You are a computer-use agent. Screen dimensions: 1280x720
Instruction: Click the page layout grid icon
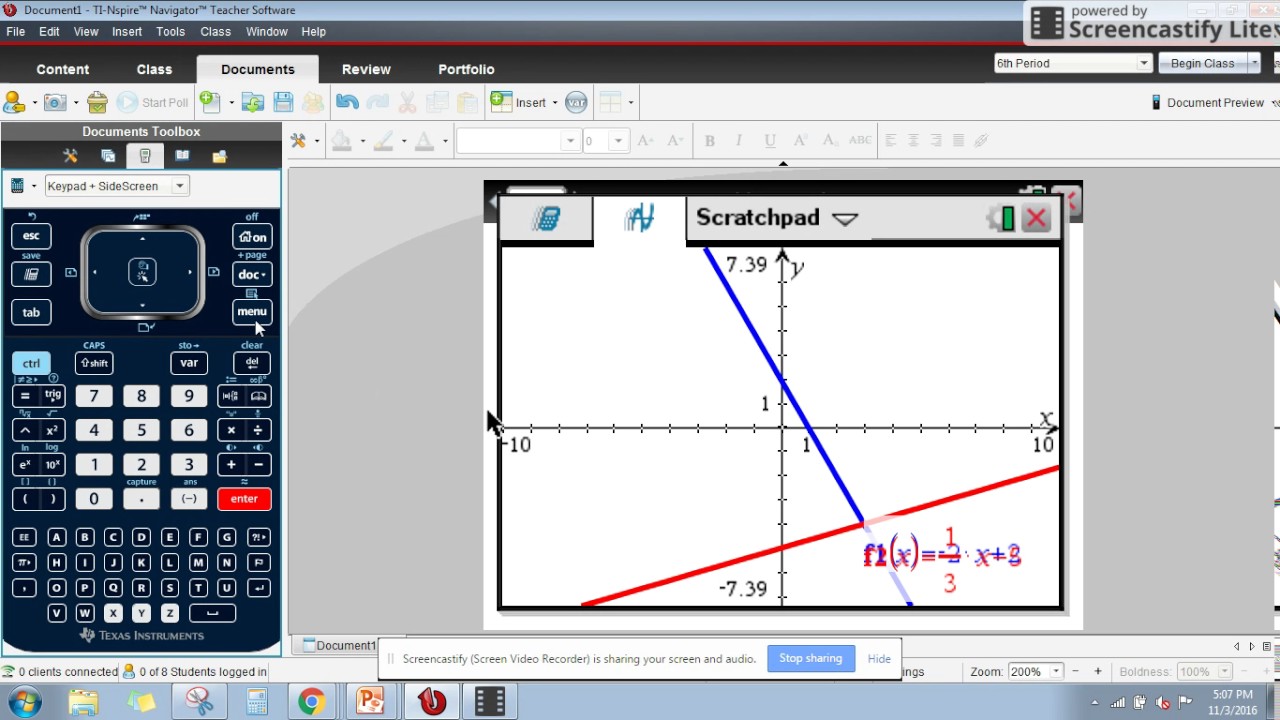[610, 102]
